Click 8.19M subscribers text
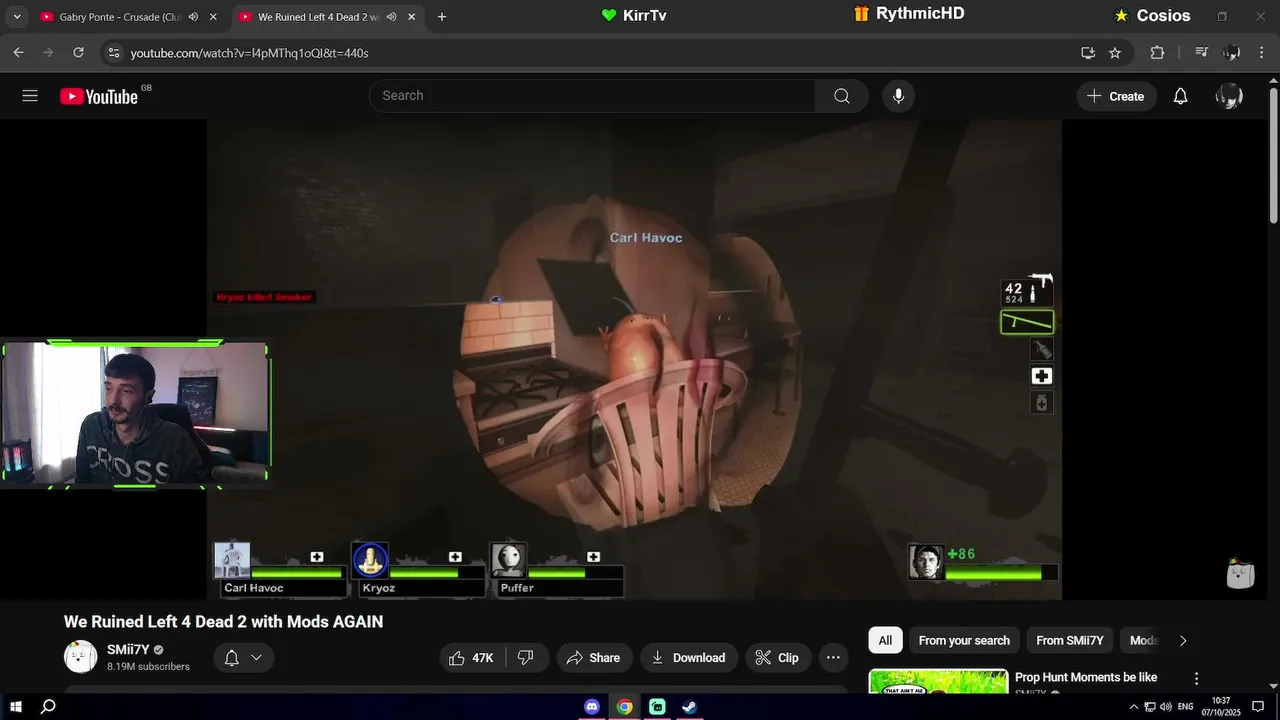 point(148,667)
